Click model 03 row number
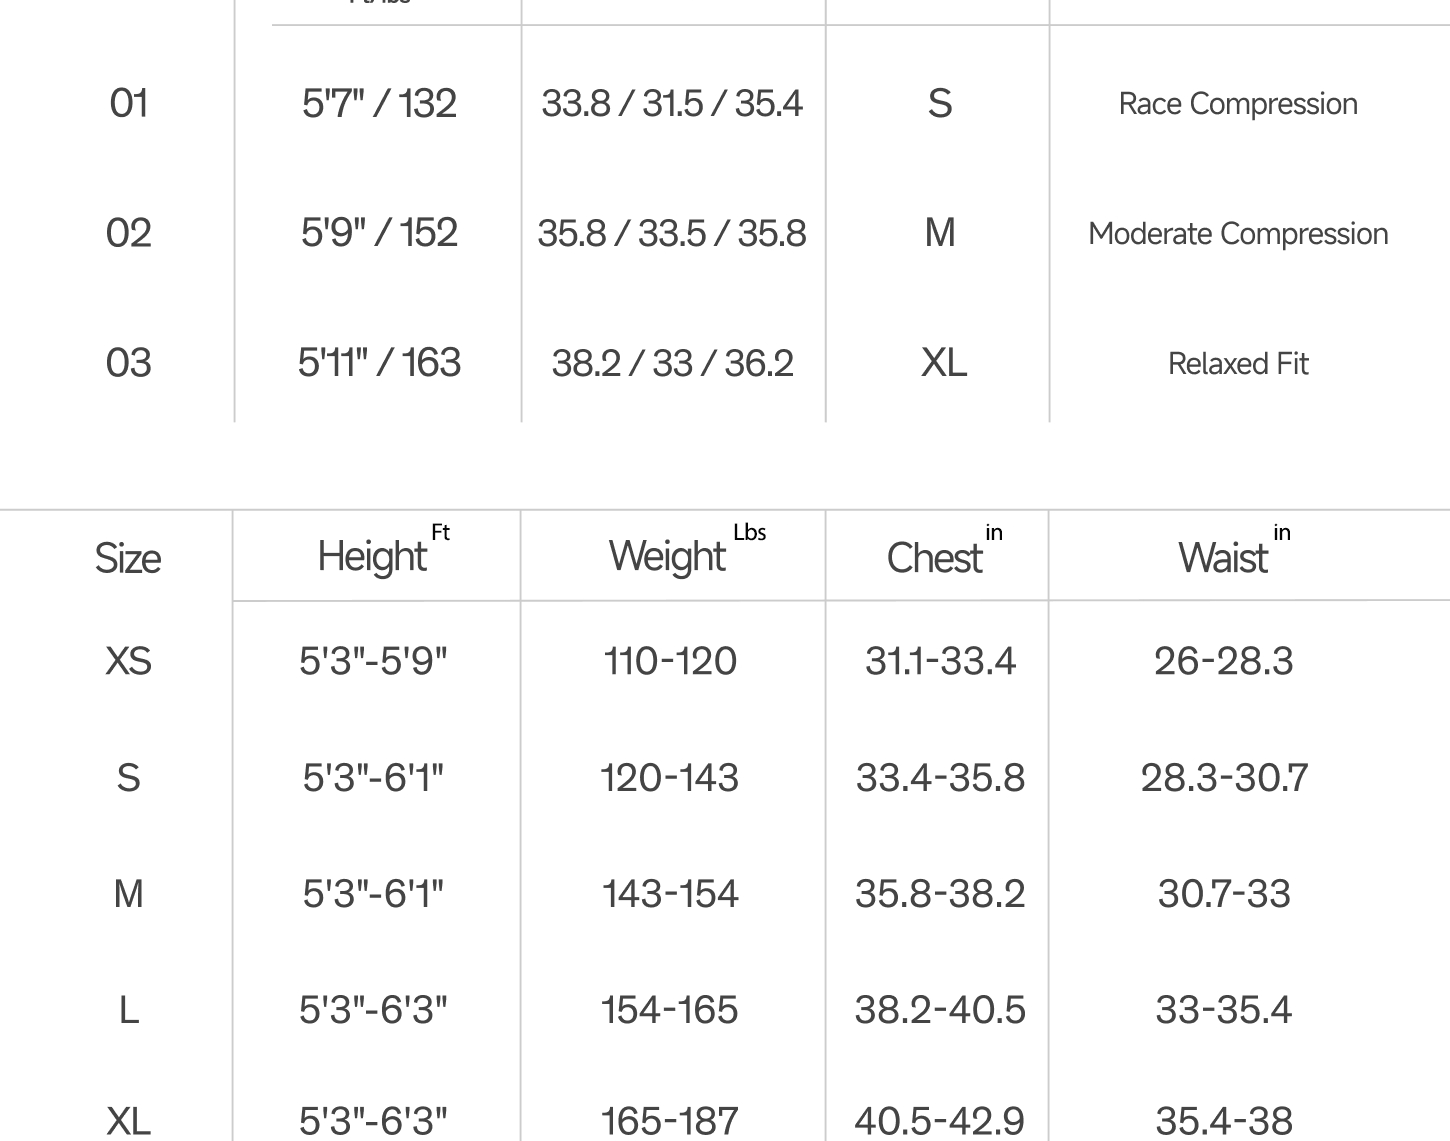The image size is (1450, 1141). 129,363
